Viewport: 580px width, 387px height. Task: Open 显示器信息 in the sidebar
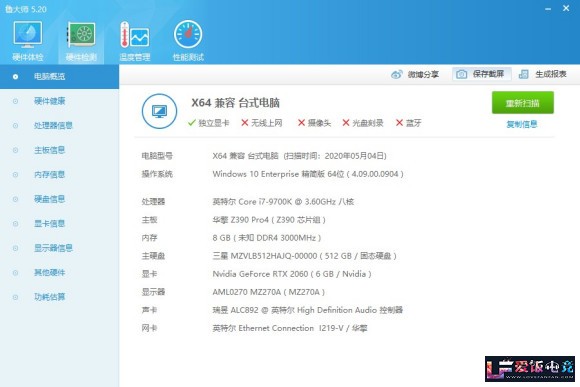pos(59,248)
